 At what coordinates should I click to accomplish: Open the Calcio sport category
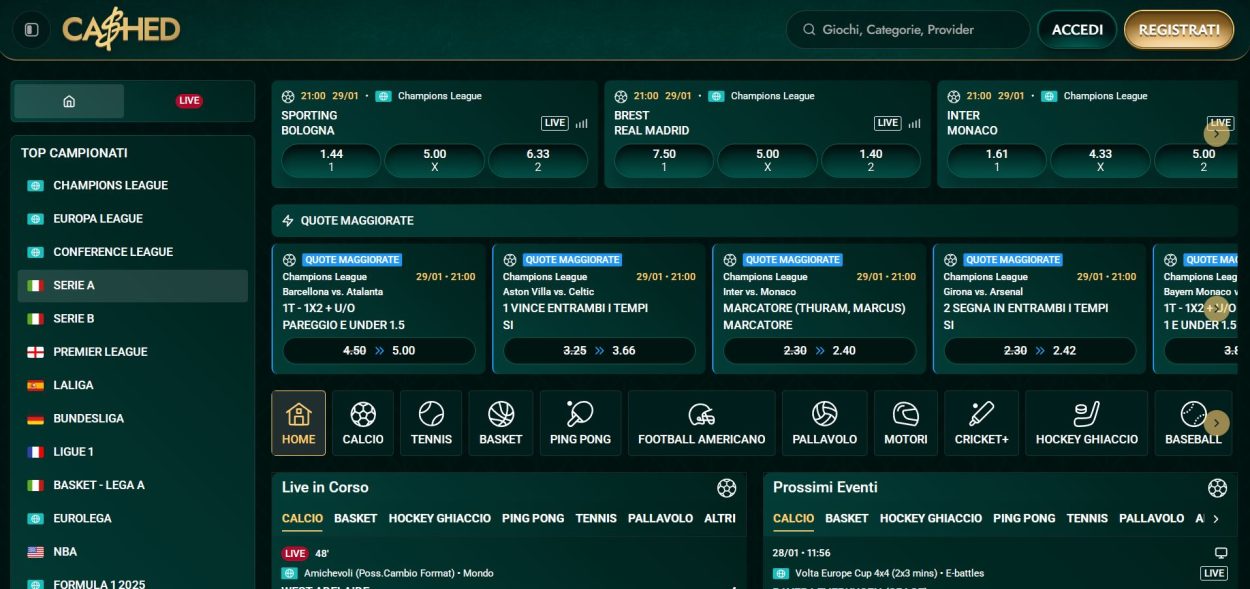[x=363, y=423]
